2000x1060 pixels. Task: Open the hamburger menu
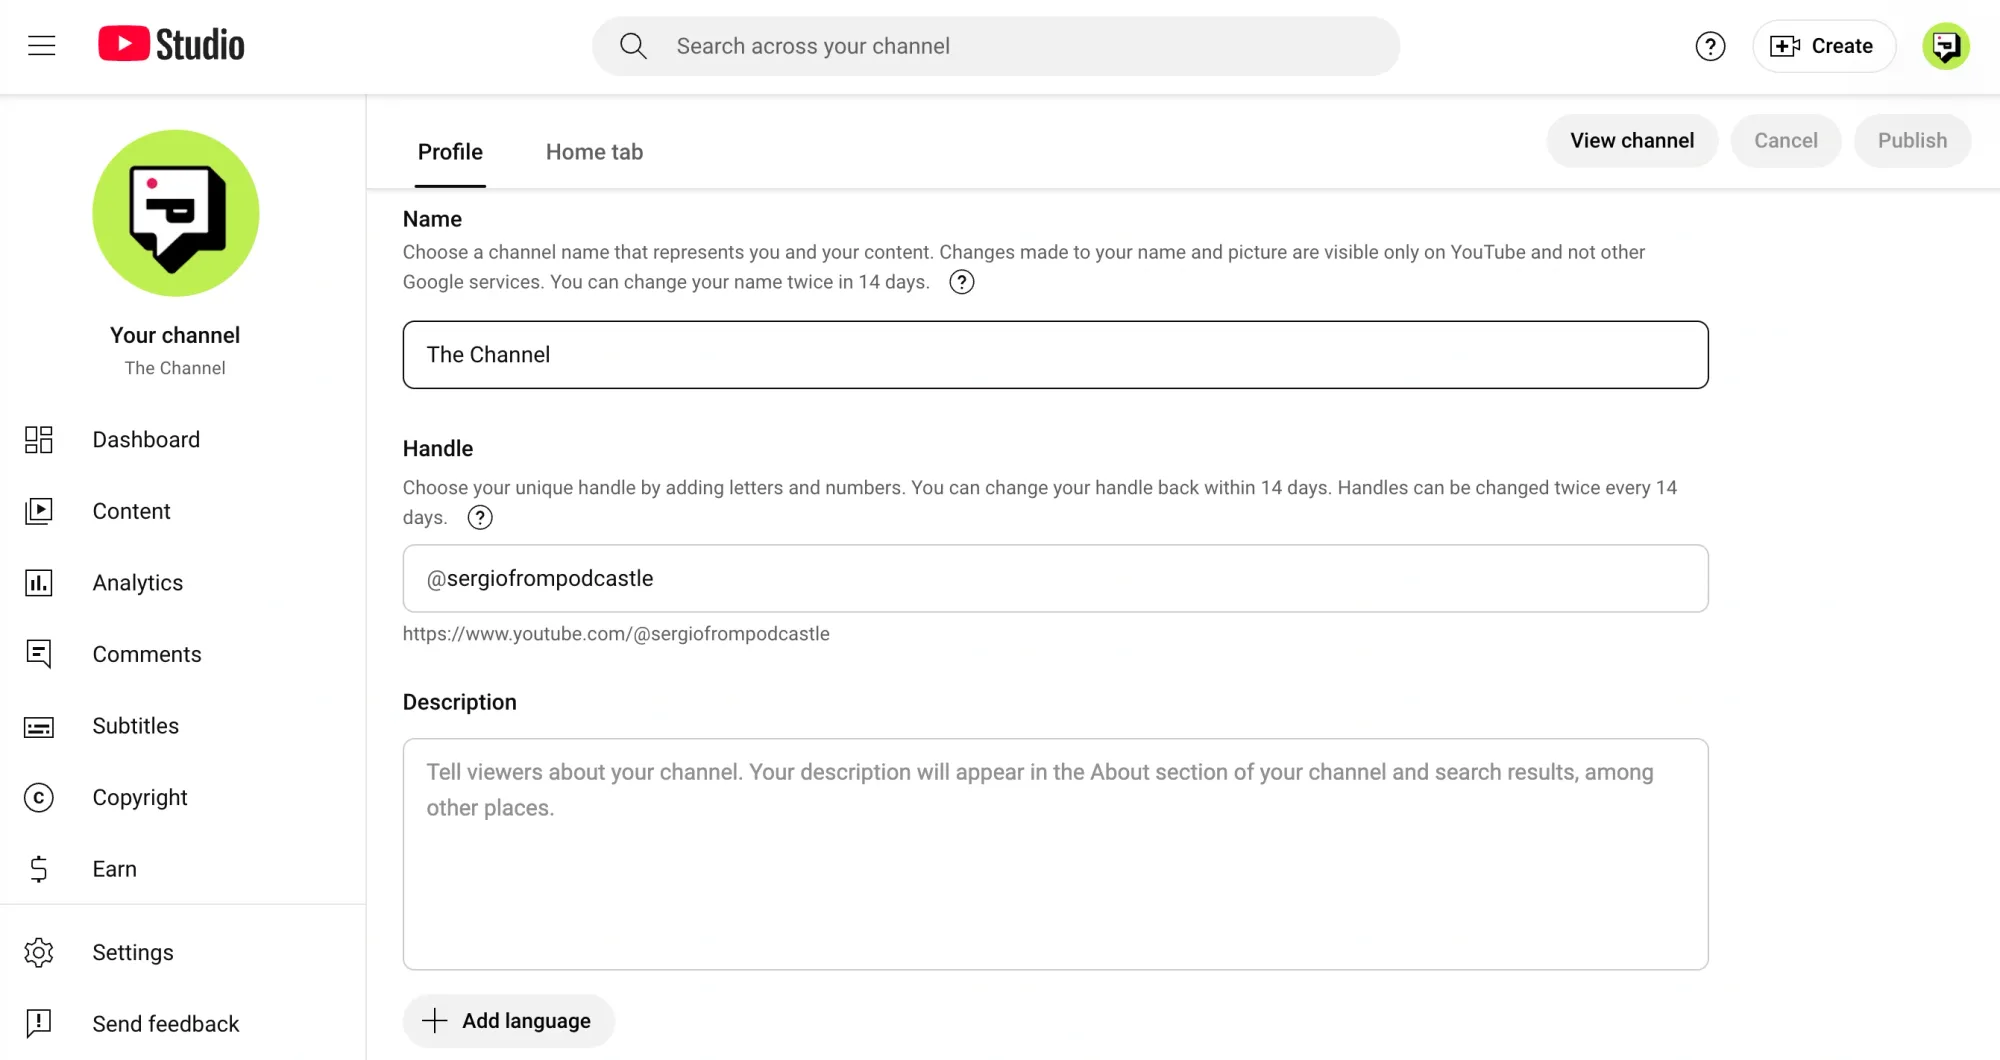click(42, 45)
